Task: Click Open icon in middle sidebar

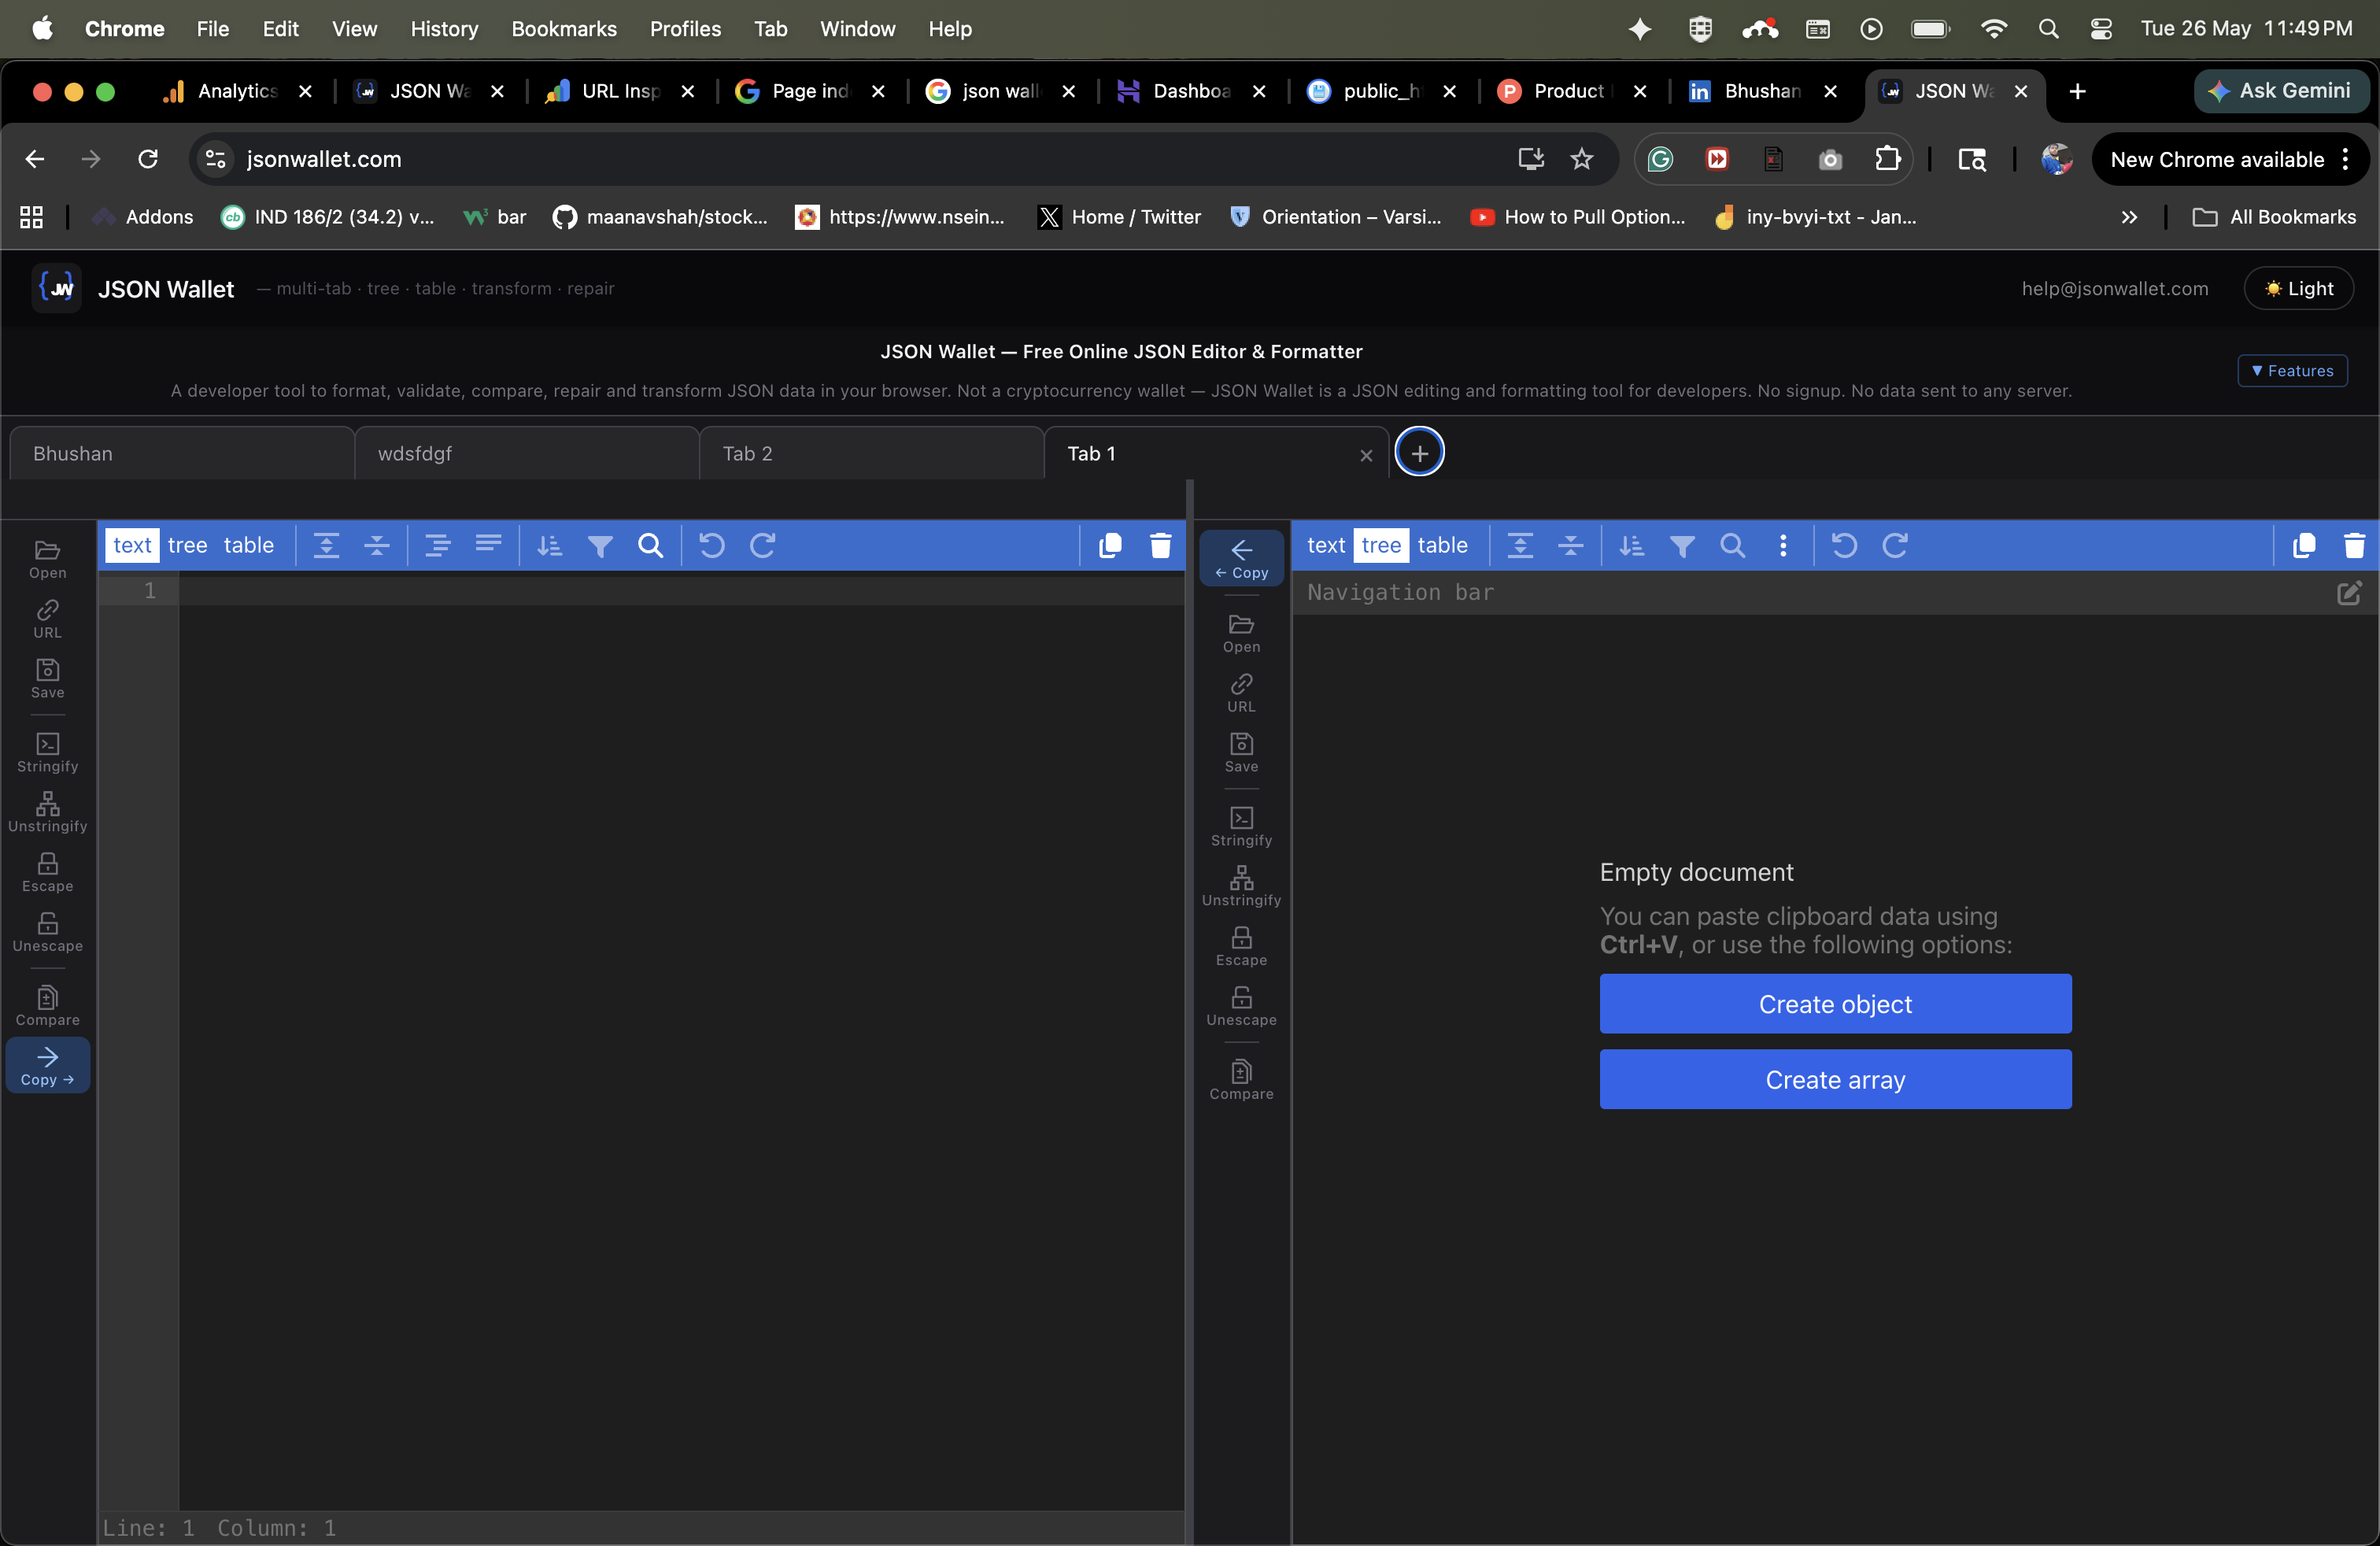Action: point(1241,633)
